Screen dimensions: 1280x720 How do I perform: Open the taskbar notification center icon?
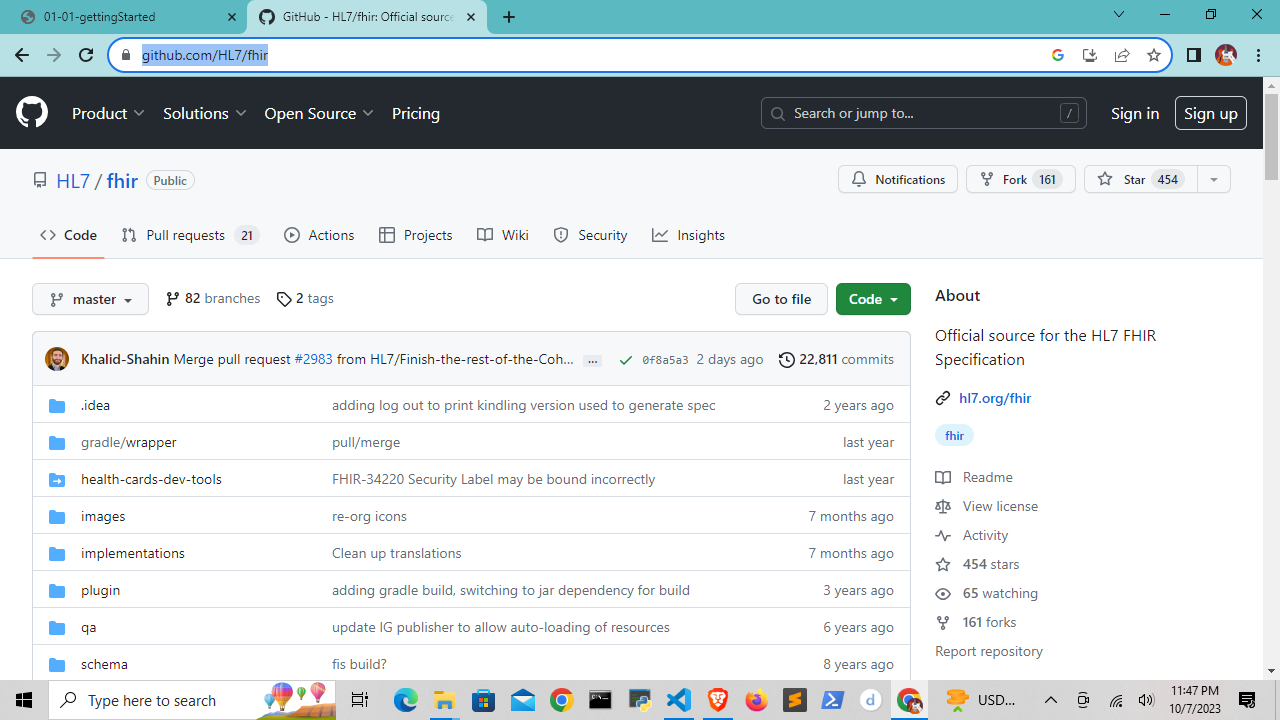tap(1247, 700)
